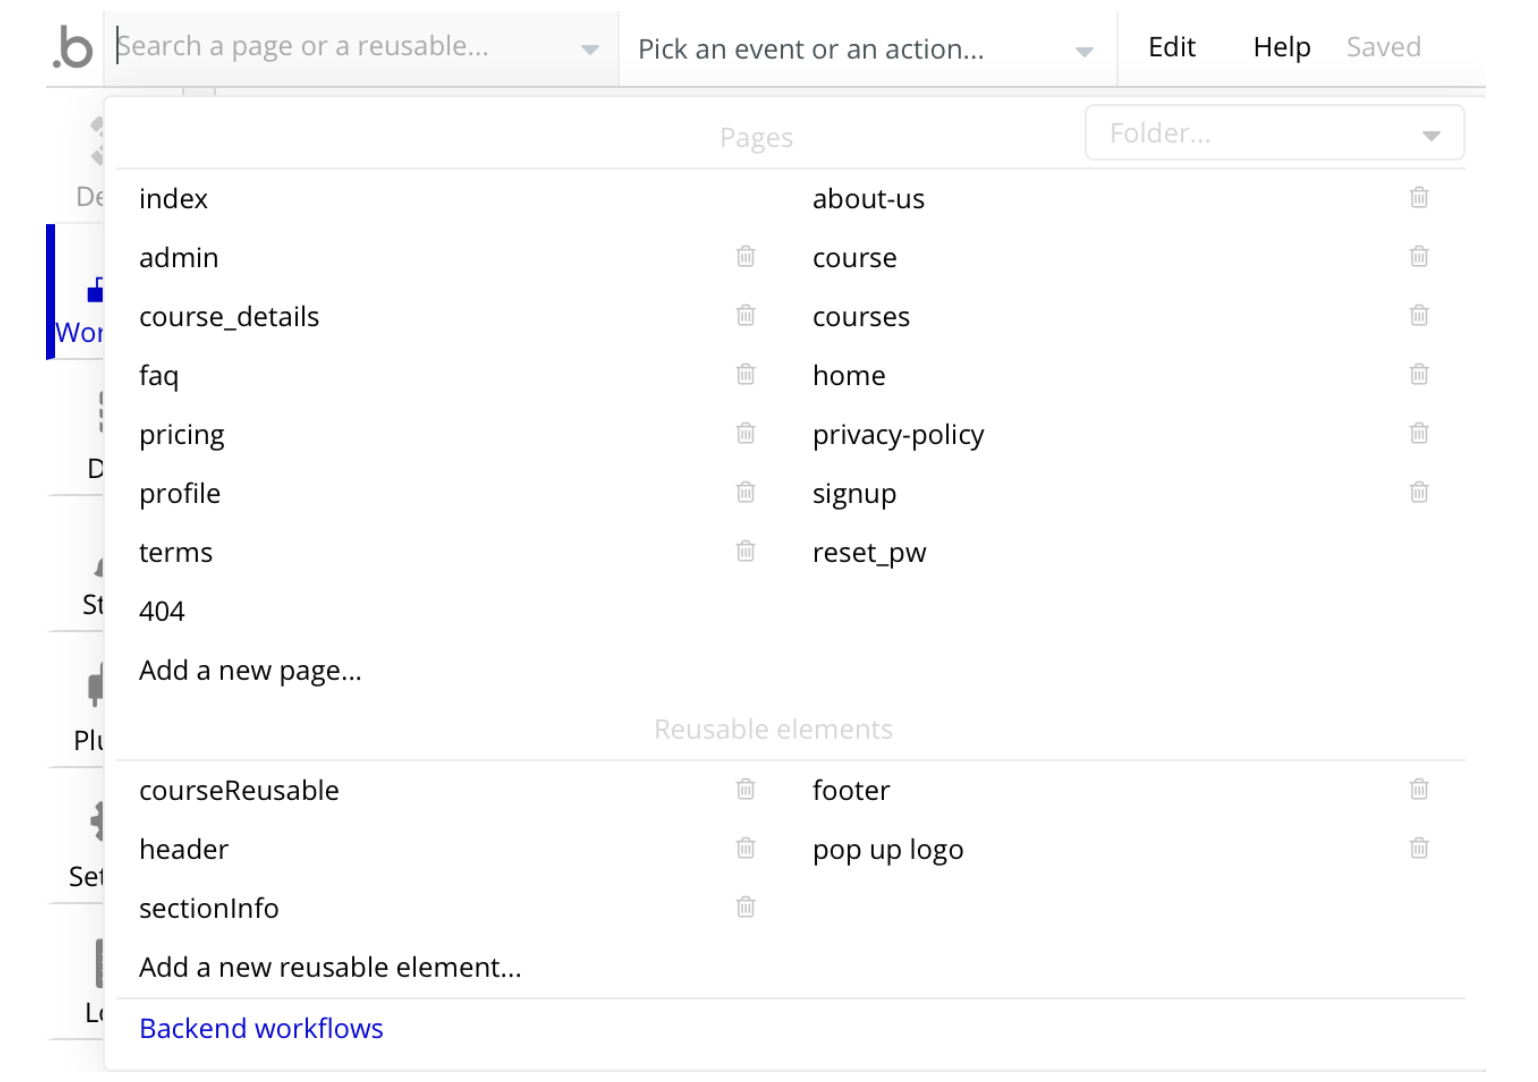Open the page search dropdown arrow
Screen dimensions: 1538x1082
click(x=590, y=49)
